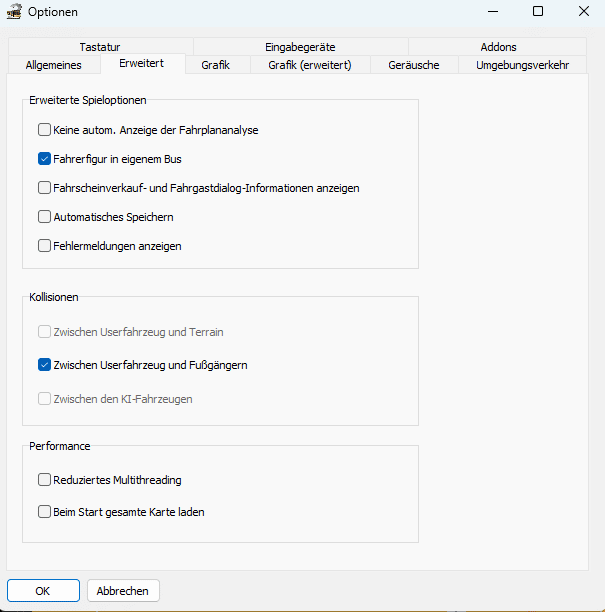605x612 pixels.
Task: Switch to Grafik (erweitert) tab
Action: pos(309,65)
